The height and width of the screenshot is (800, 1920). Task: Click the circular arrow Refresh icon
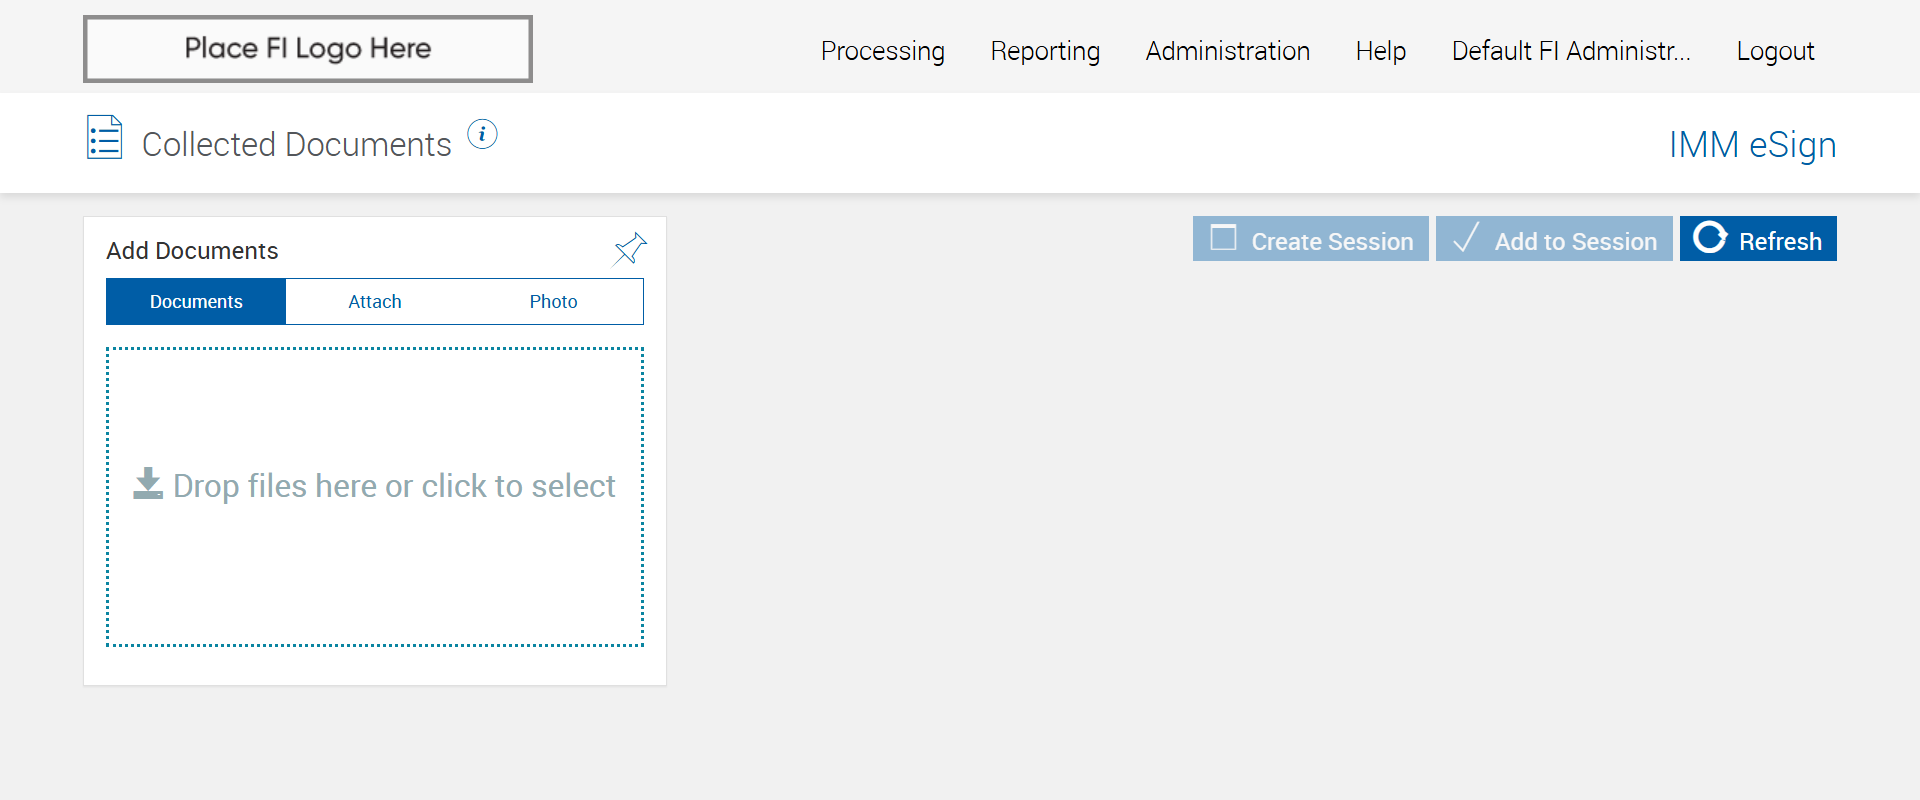click(x=1709, y=238)
